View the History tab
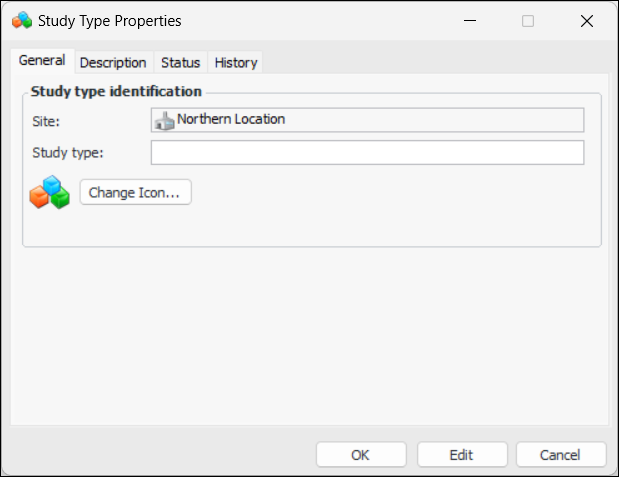The image size is (619, 477). 236,62
